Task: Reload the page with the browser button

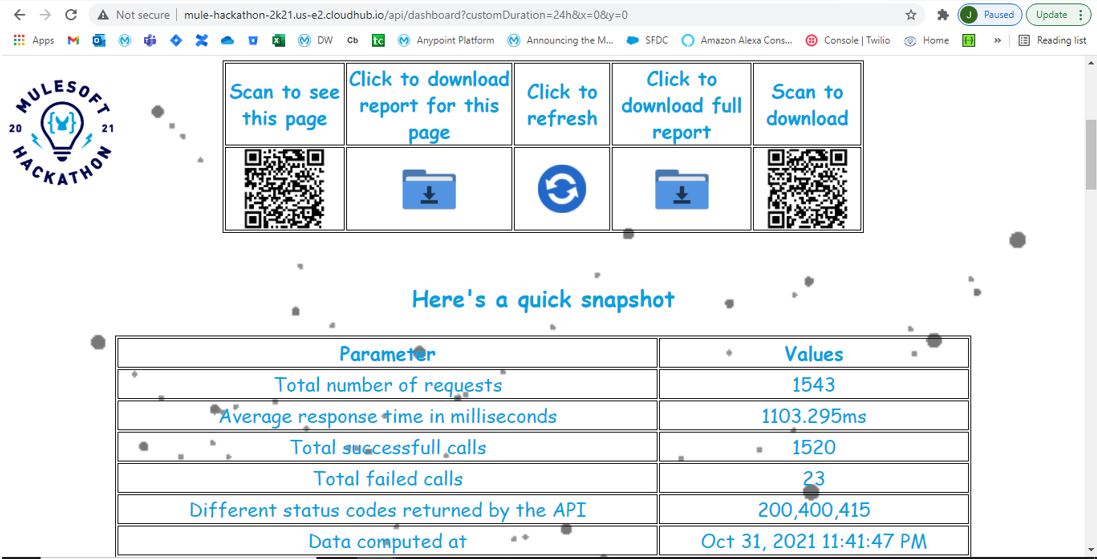Action: [x=71, y=15]
